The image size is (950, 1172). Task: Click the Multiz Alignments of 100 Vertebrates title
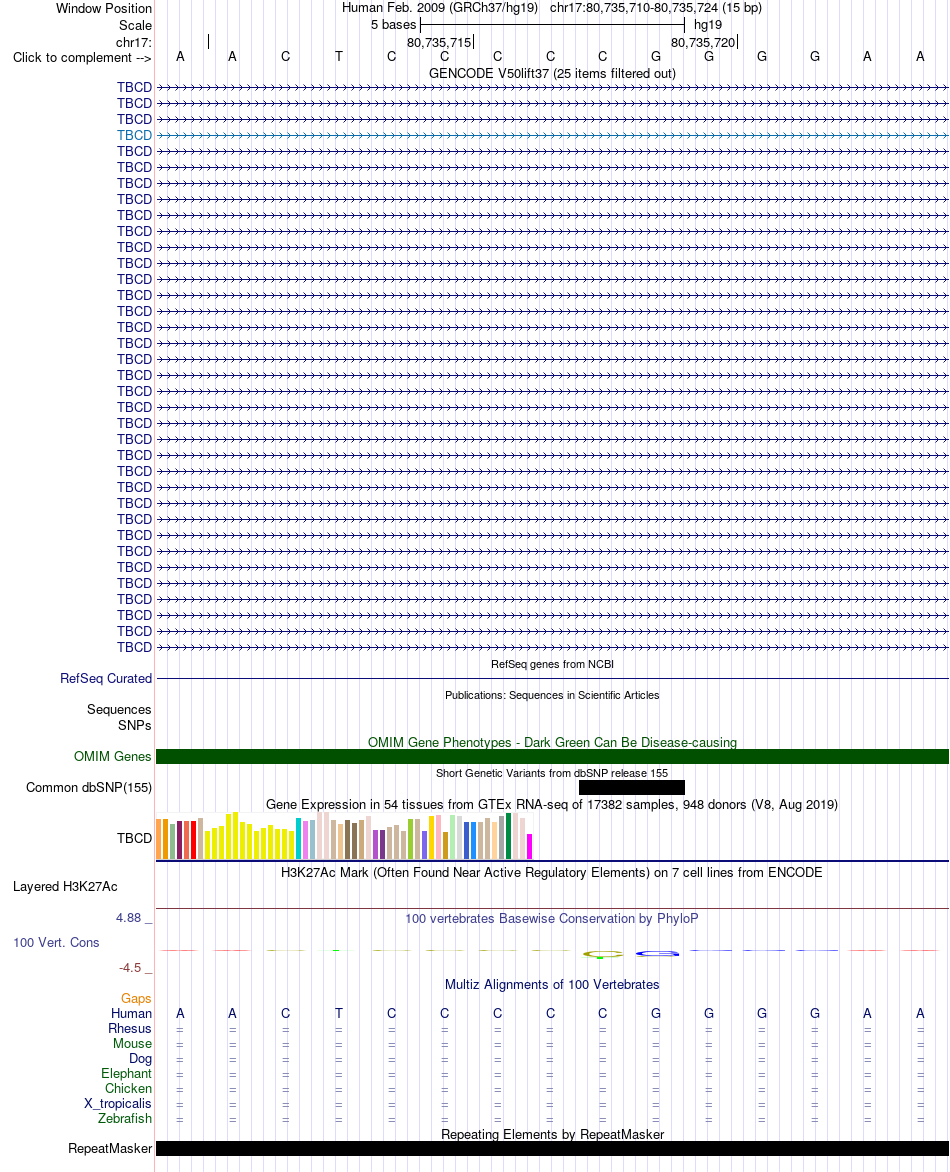click(552, 984)
